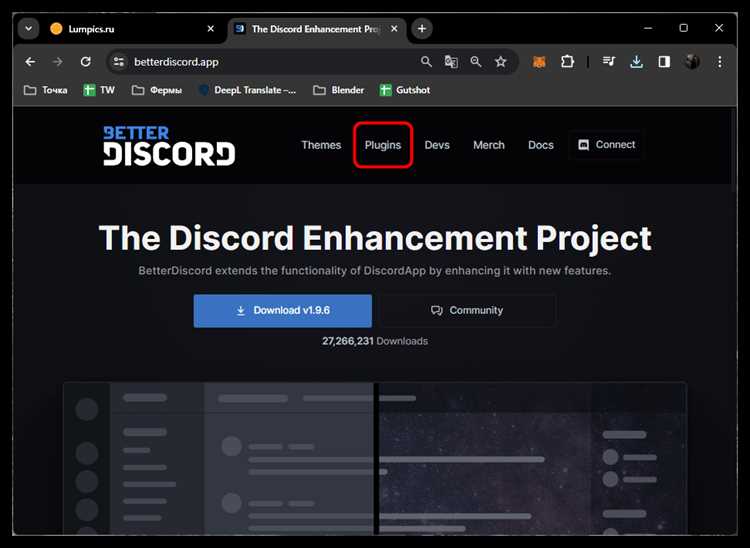Open the media control icon
Image resolution: width=750 pixels, height=548 pixels.
tap(609, 62)
